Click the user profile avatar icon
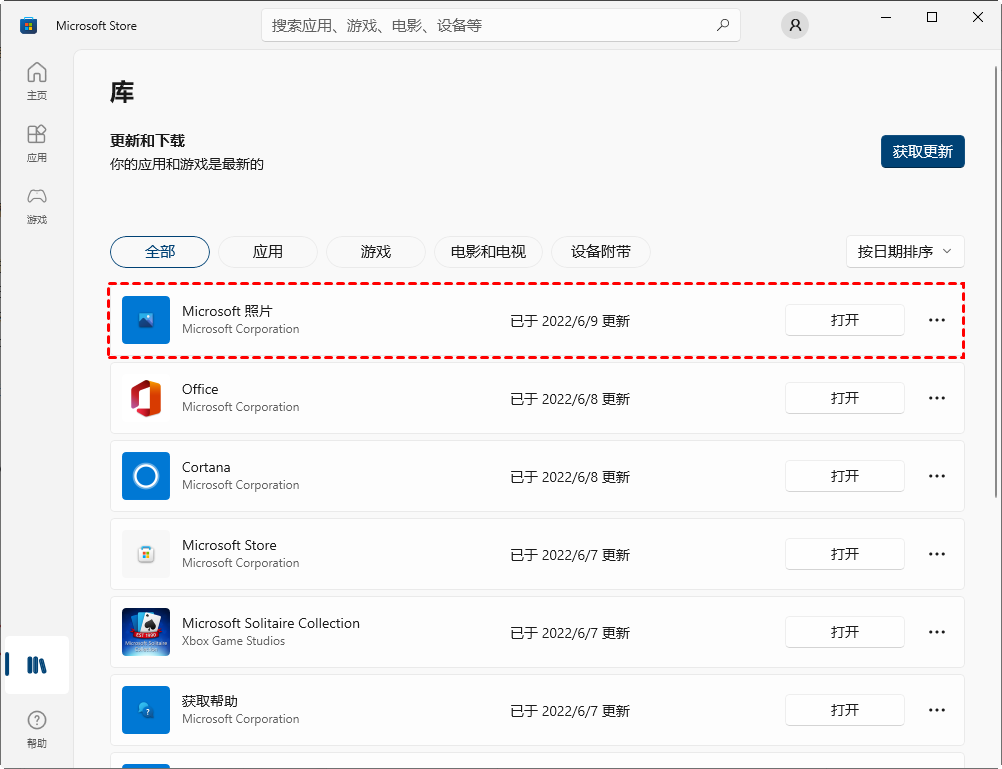The image size is (1002, 769). [795, 26]
